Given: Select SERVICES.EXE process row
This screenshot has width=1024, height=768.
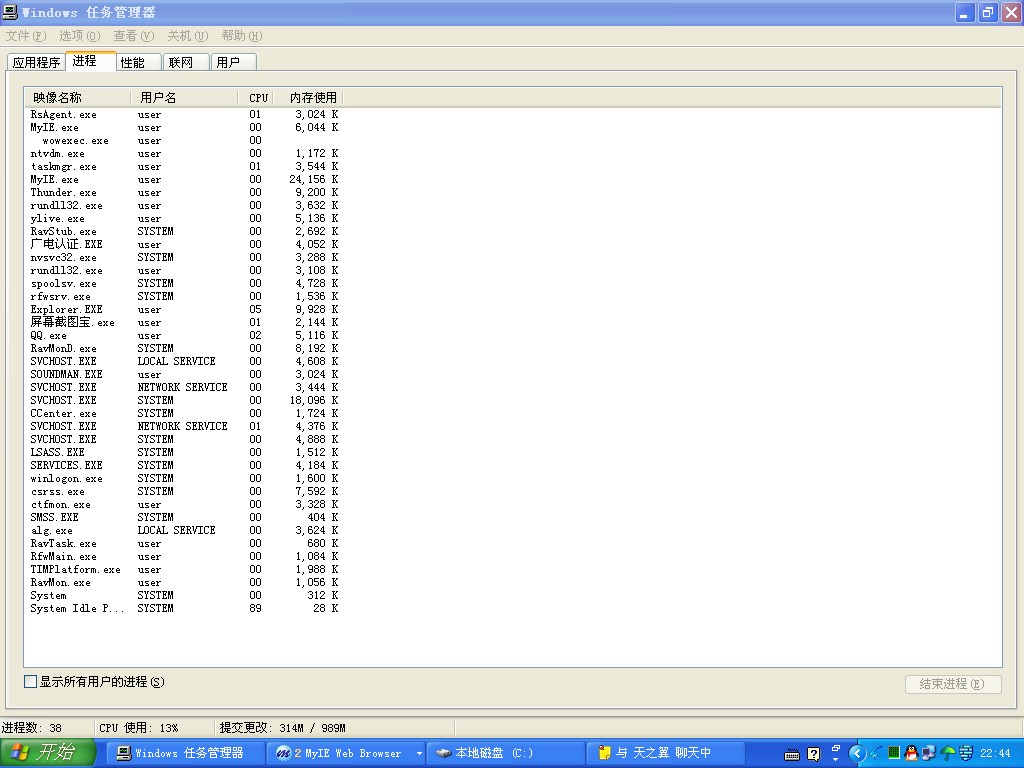Looking at the screenshot, I should pos(184,465).
